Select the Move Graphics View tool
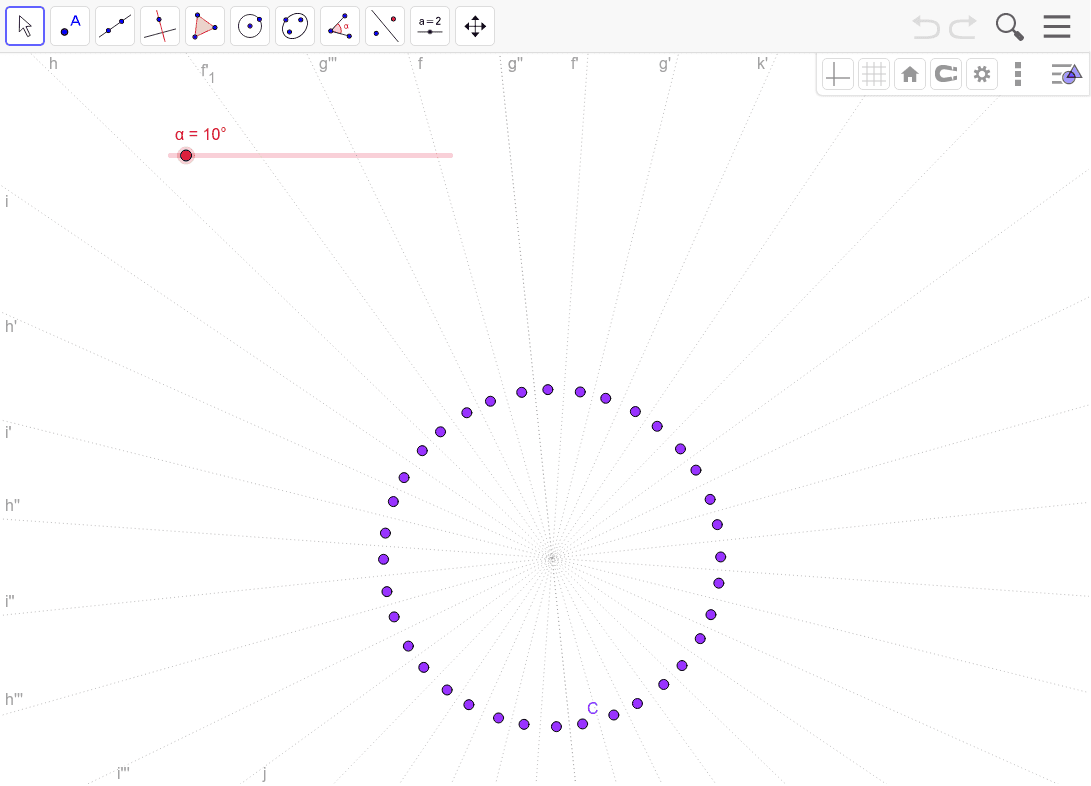Viewport: 1091px width, 786px height. [x=475, y=26]
